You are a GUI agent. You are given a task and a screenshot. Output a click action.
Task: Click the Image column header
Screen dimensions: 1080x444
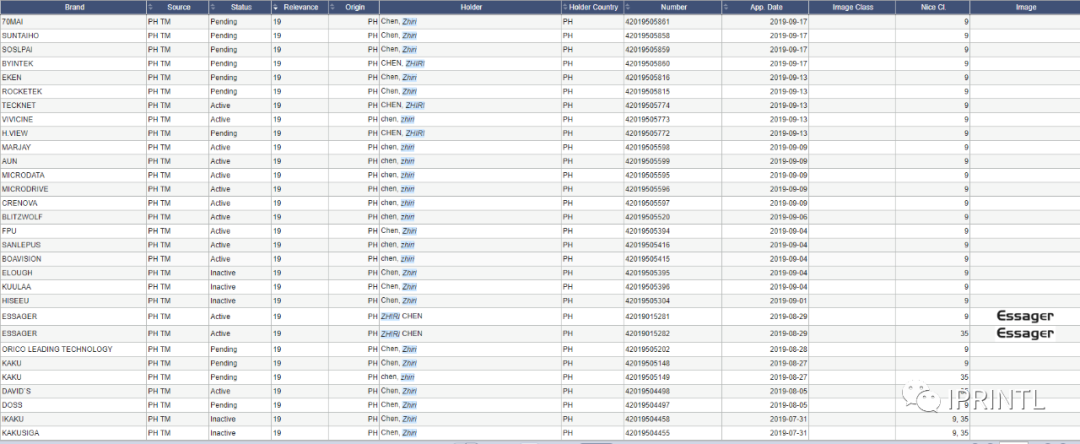(x=1026, y=7)
